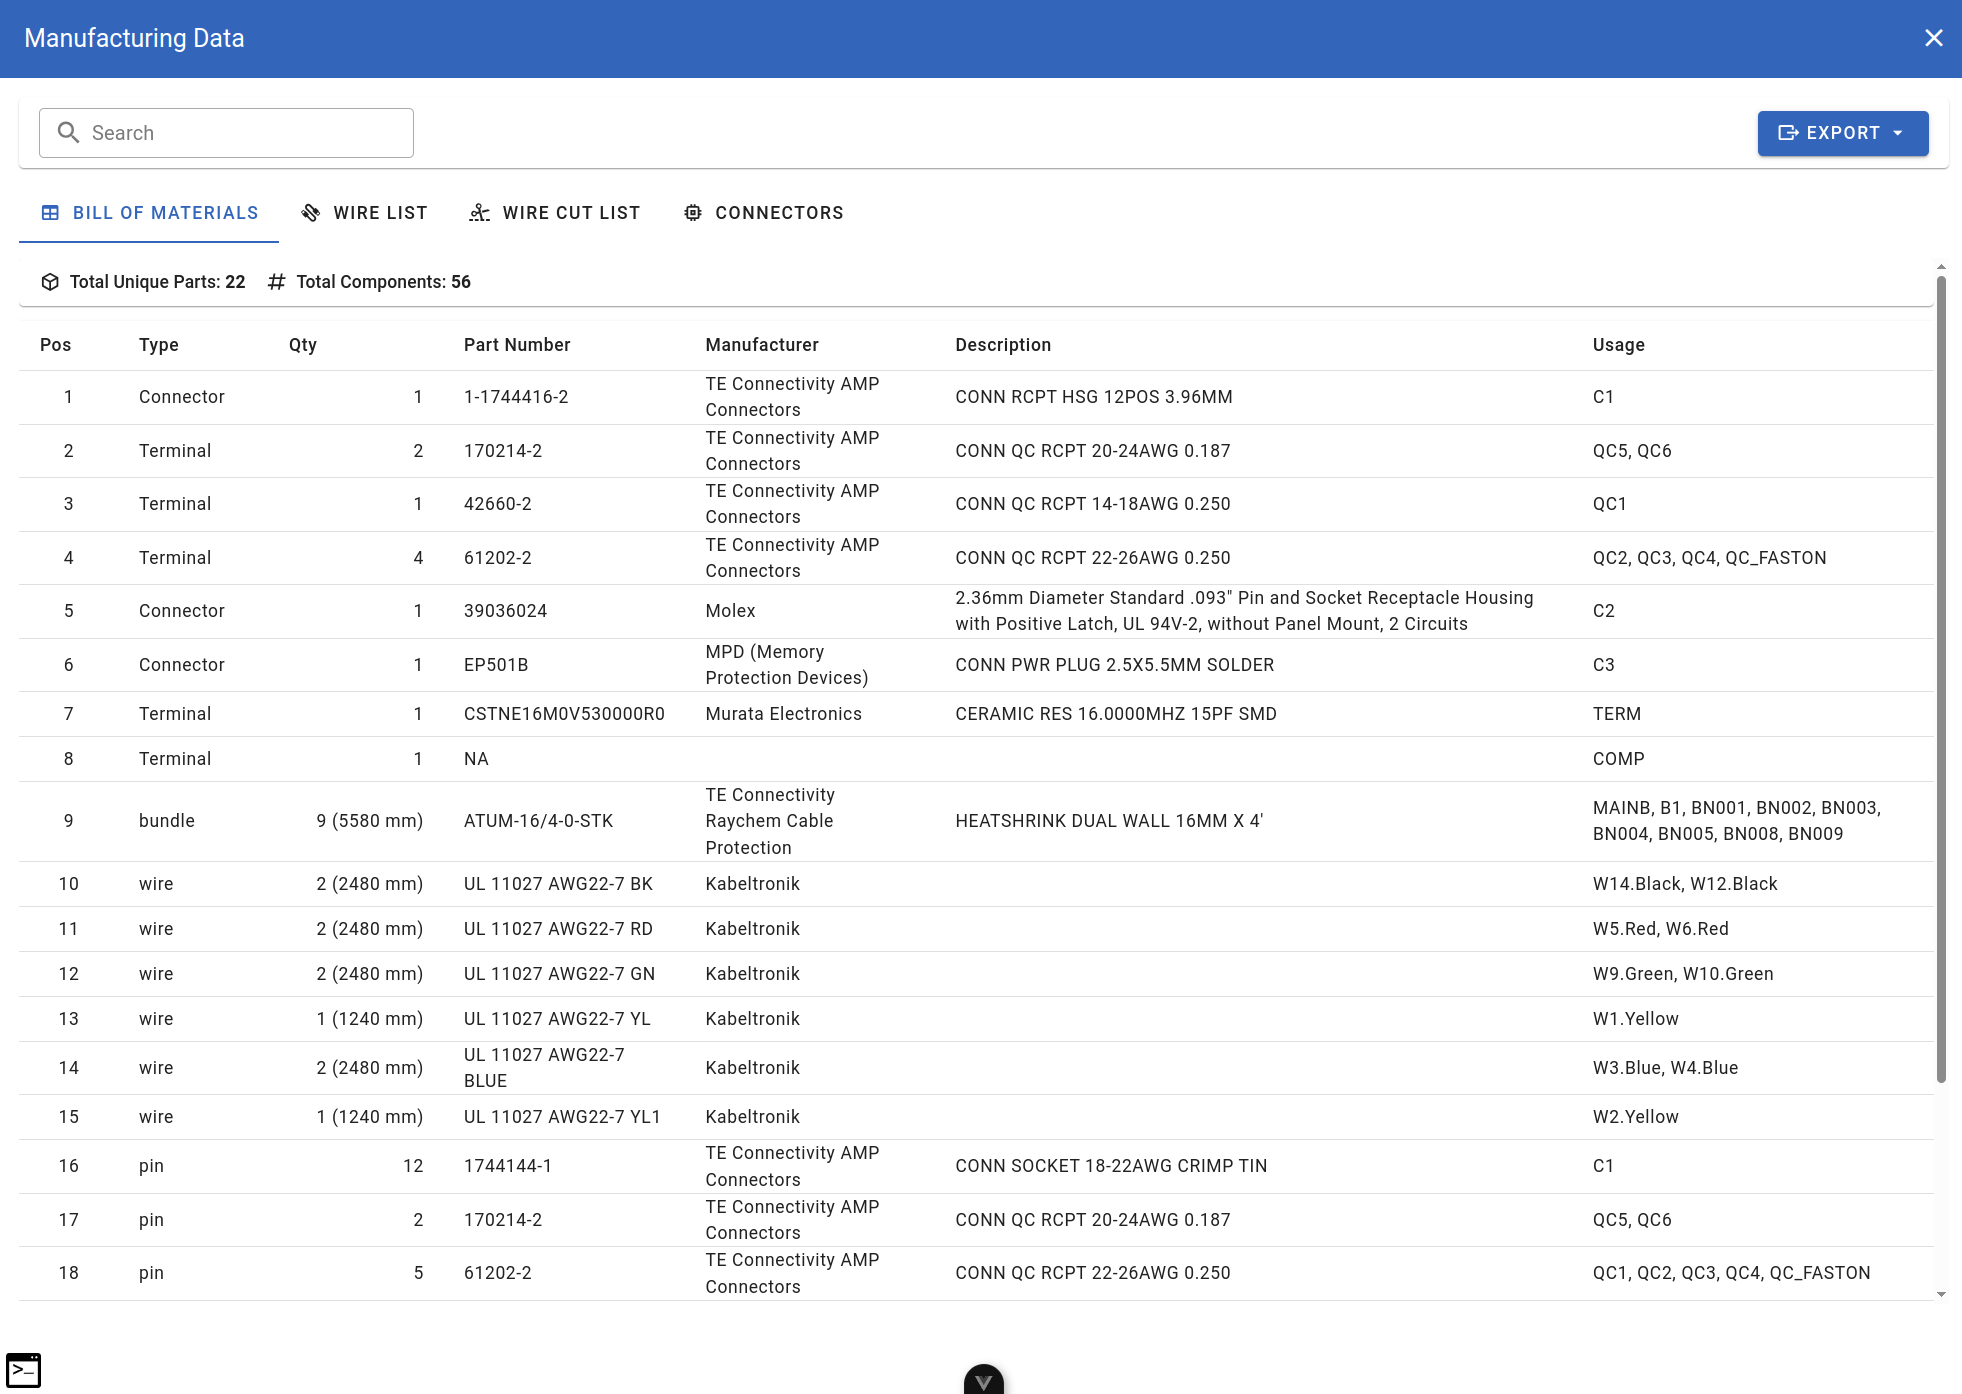Screen dimensions: 1962x1394
Task: Click the Wire Cut List scissors icon
Action: pyautogui.click(x=480, y=213)
